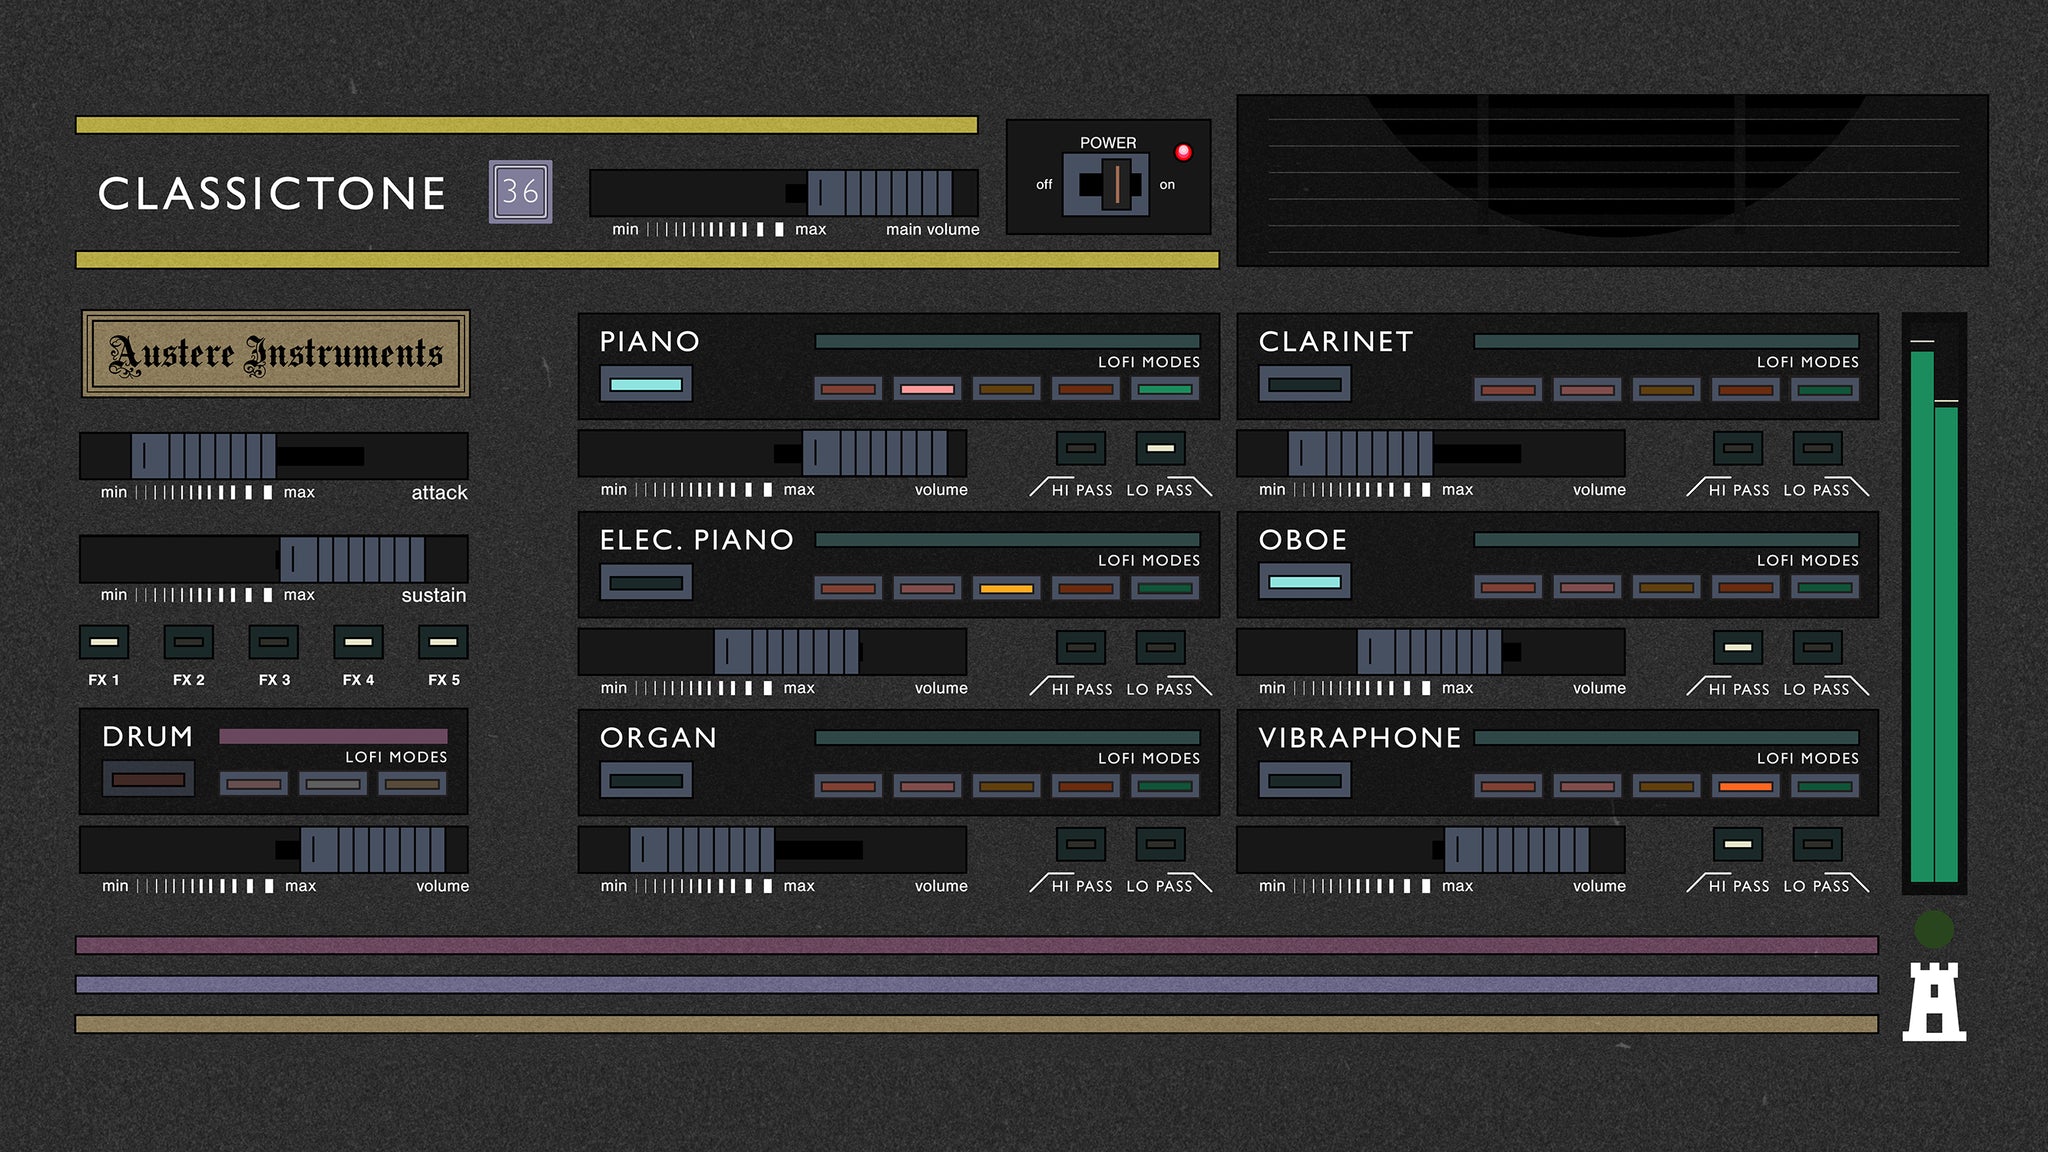Image resolution: width=2048 pixels, height=1152 pixels.
Task: Toggle Piano instrument on/off button
Action: coord(646,384)
